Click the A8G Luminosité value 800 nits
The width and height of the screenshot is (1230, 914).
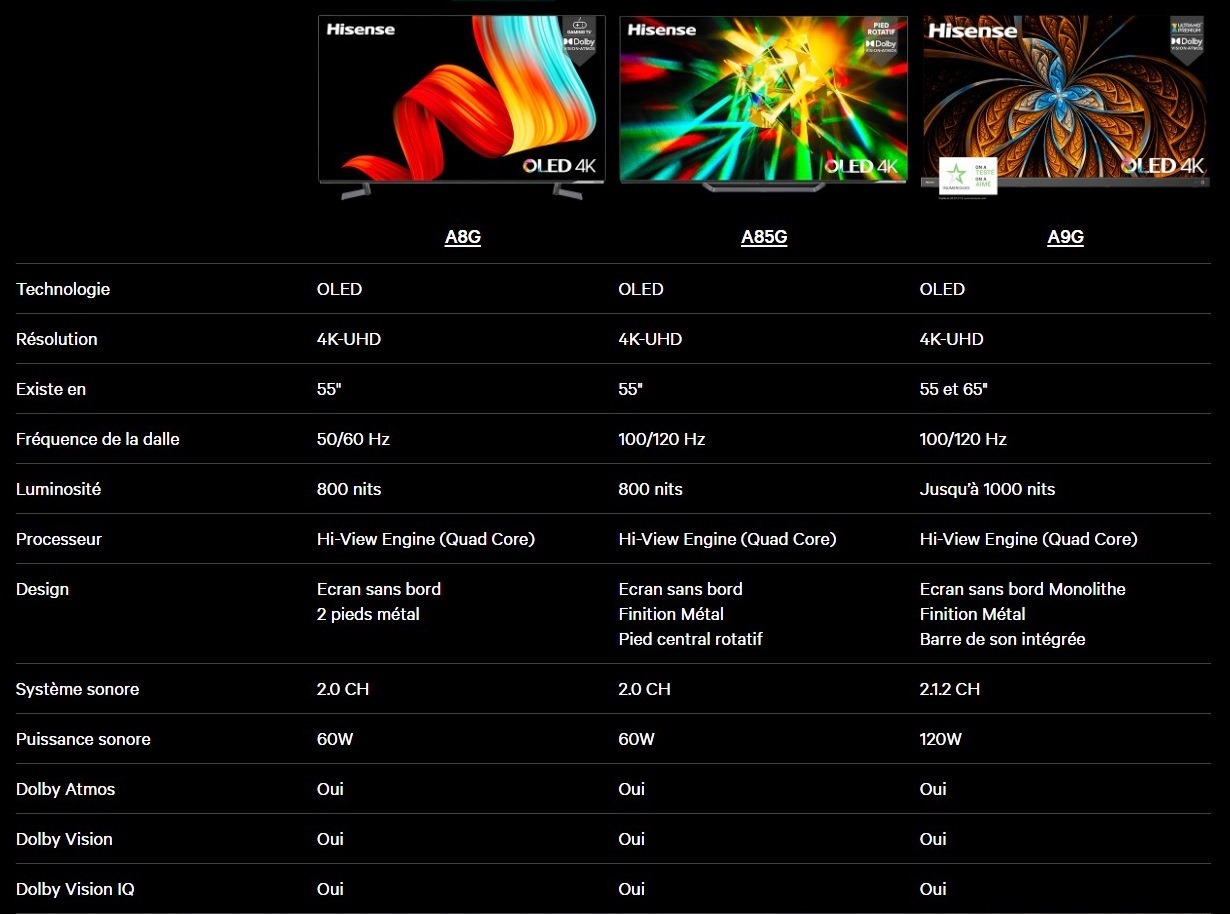click(x=349, y=489)
